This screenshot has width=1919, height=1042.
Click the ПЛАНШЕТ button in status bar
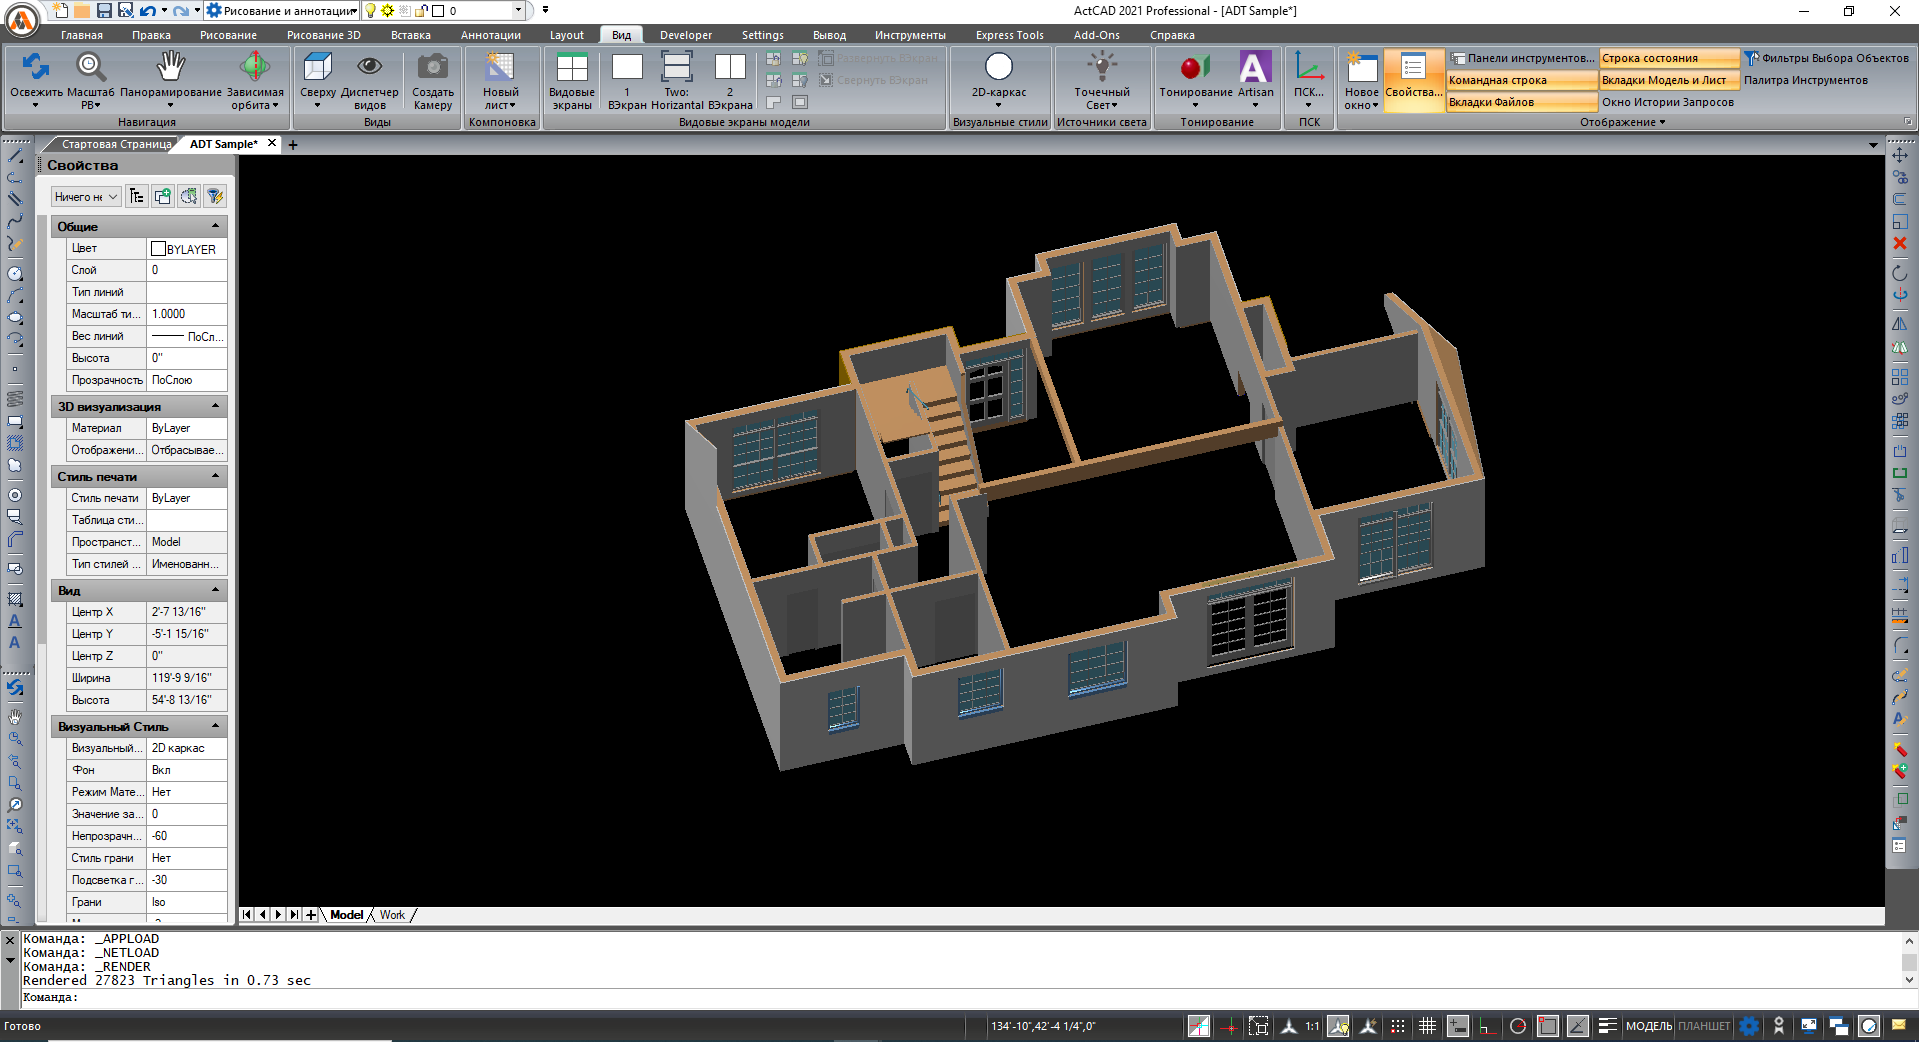tap(1704, 1026)
